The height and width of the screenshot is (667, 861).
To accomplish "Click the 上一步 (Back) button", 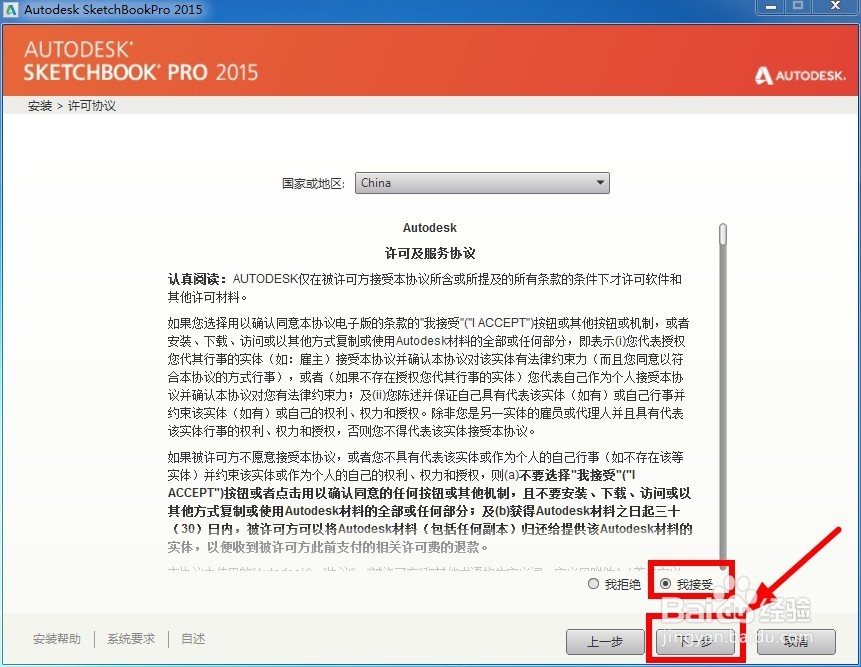I will tap(605, 641).
